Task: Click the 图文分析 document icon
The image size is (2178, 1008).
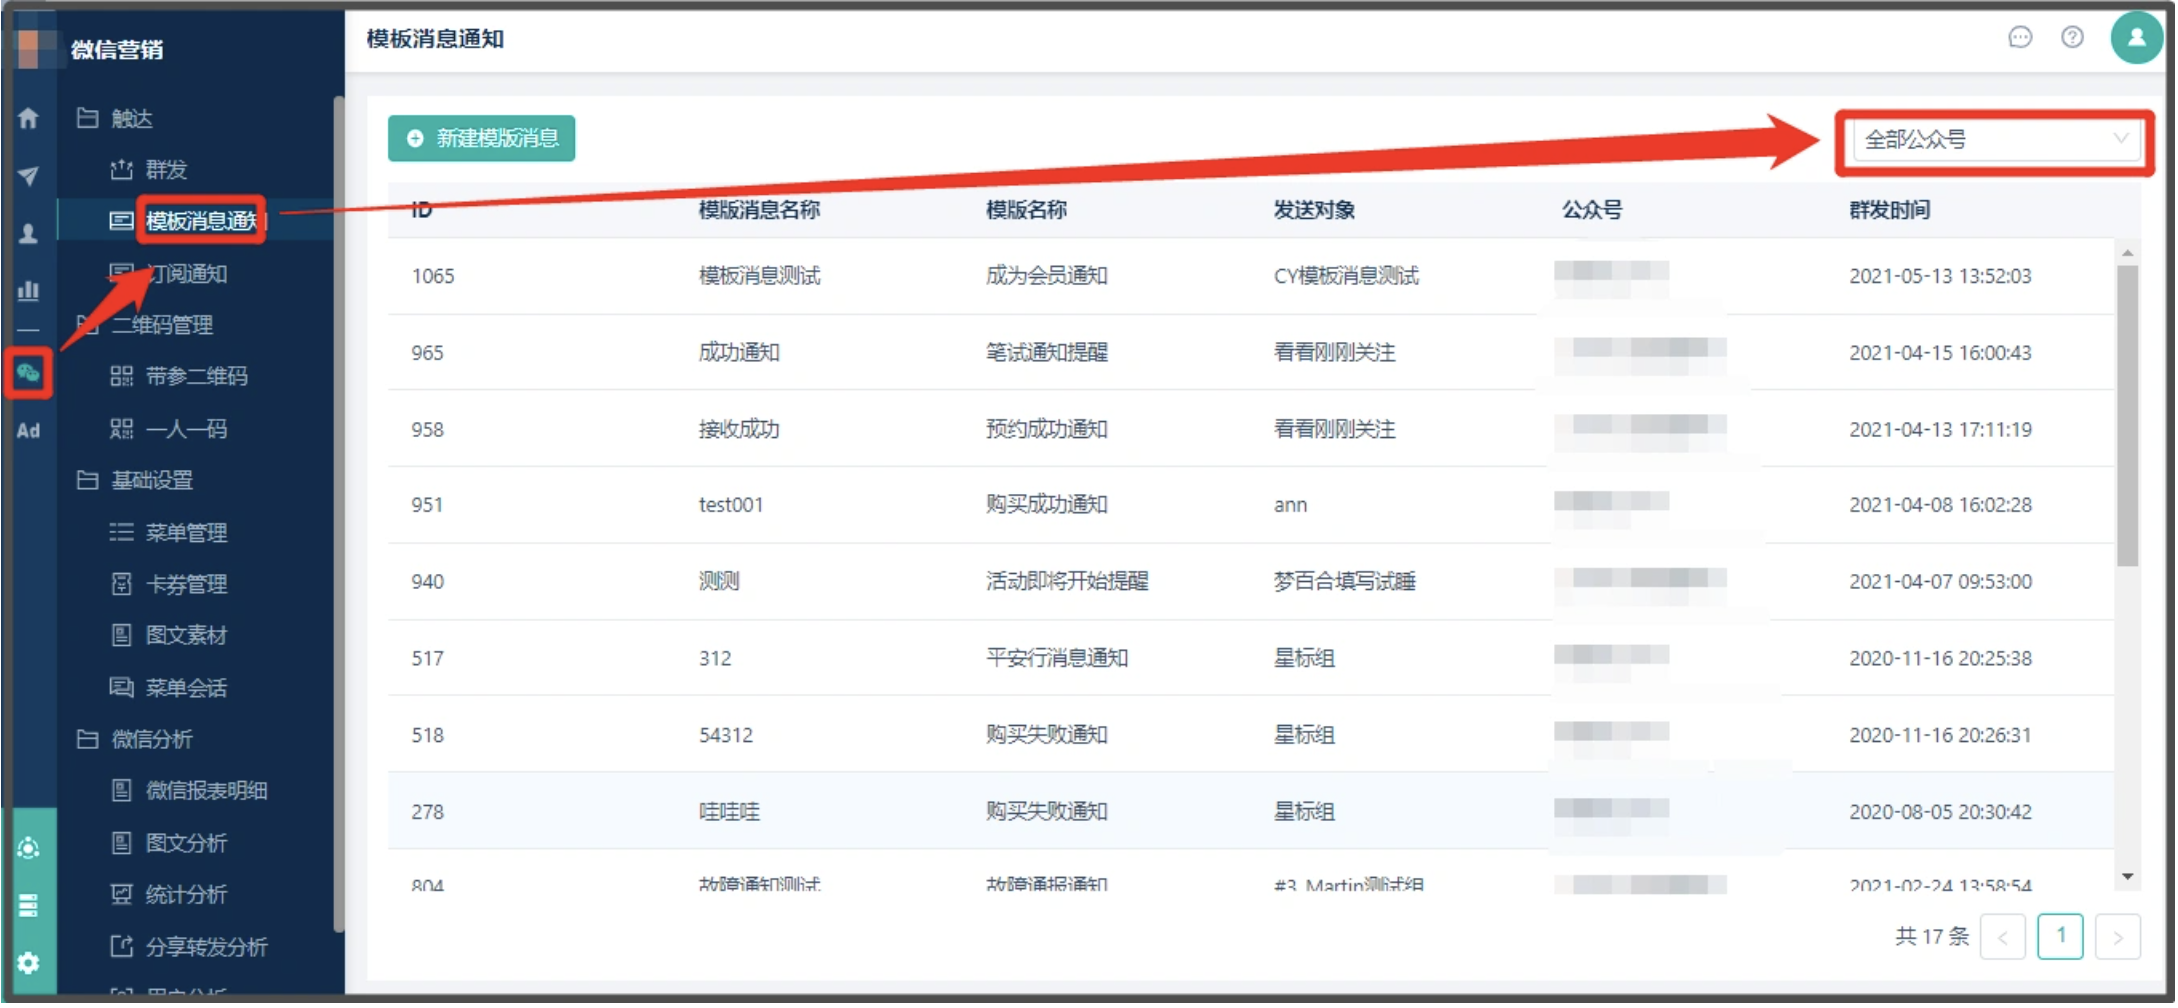Action: [x=121, y=842]
